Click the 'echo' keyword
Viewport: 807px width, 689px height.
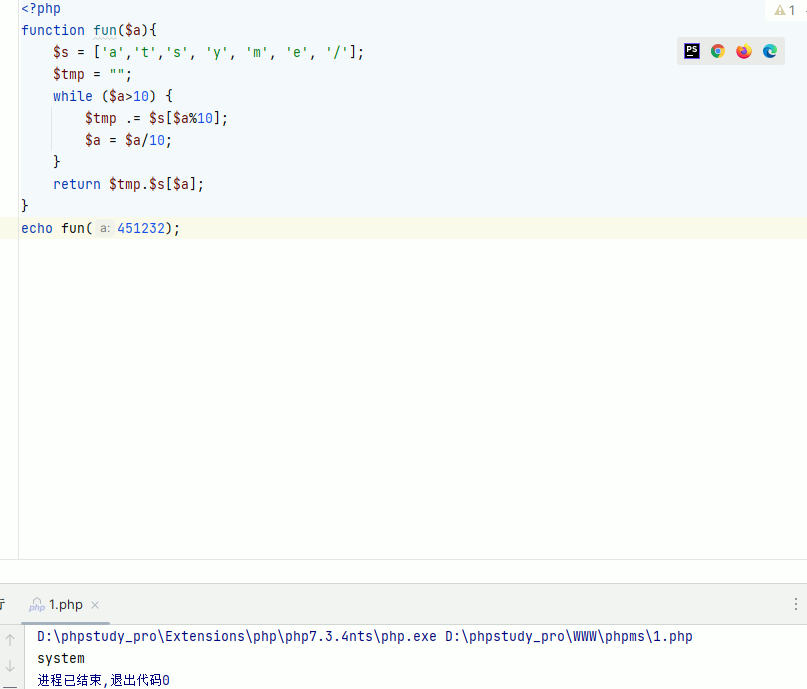pyautogui.click(x=37, y=228)
